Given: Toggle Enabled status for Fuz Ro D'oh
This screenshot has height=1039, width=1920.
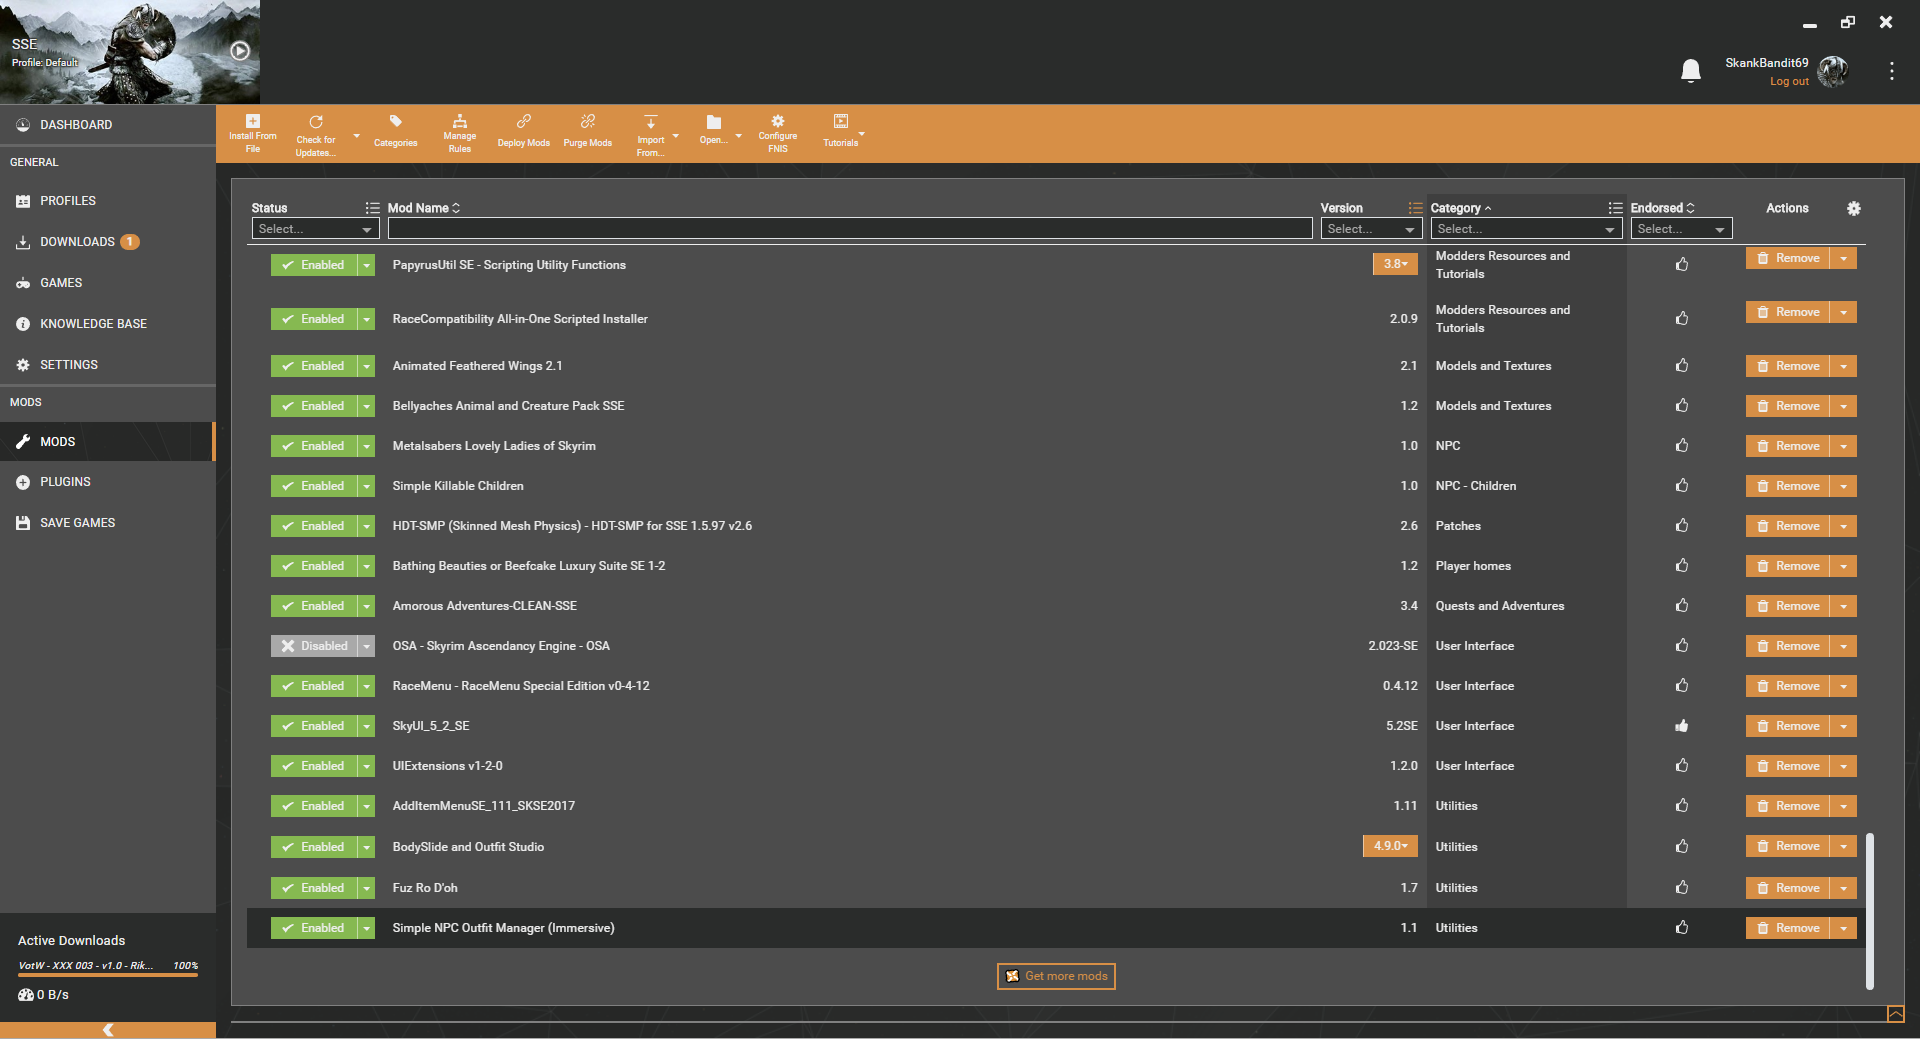Looking at the screenshot, I should [x=314, y=888].
